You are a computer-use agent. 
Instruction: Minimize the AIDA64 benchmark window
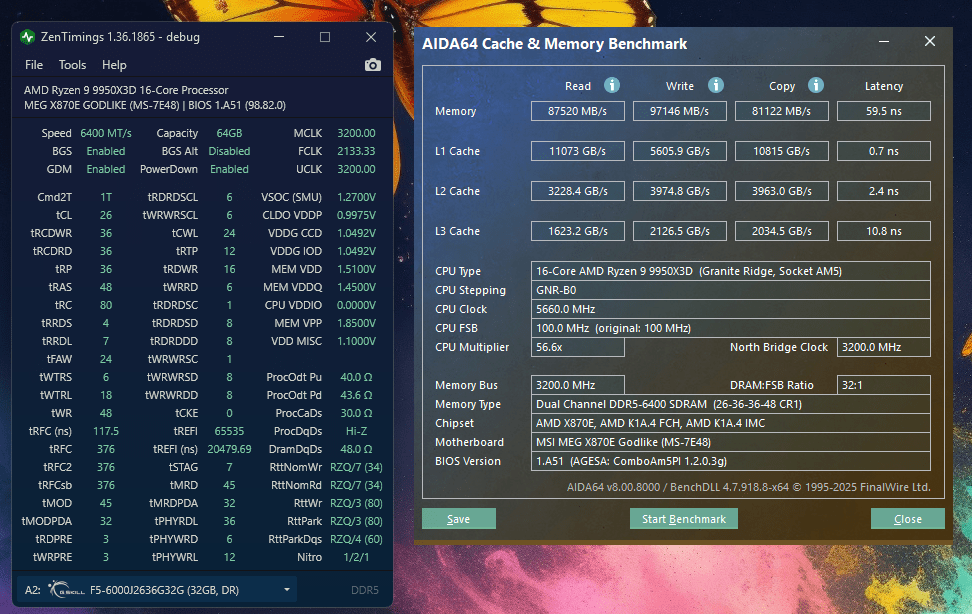pyautogui.click(x=884, y=42)
